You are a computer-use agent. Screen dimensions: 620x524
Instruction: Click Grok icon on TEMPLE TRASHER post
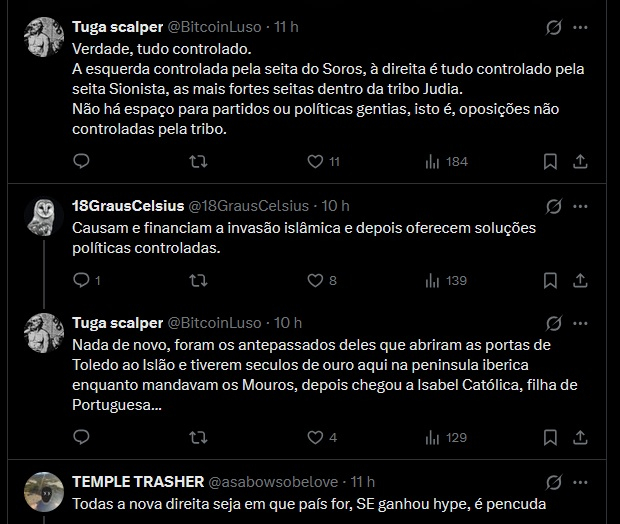[552, 483]
